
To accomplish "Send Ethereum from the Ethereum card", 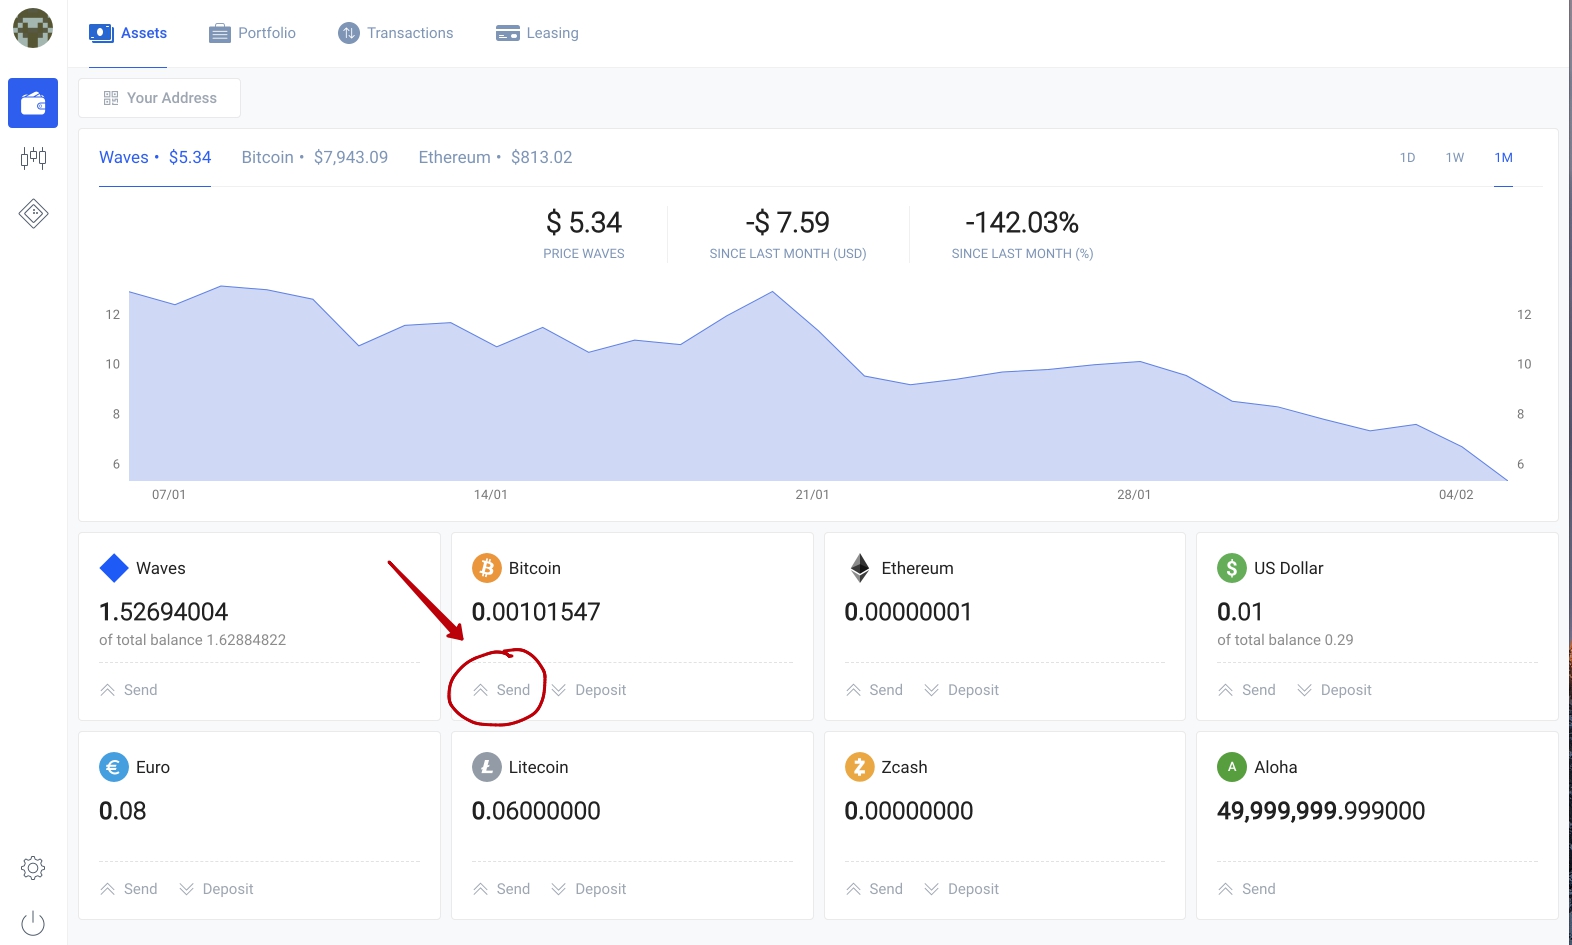I will (x=875, y=690).
